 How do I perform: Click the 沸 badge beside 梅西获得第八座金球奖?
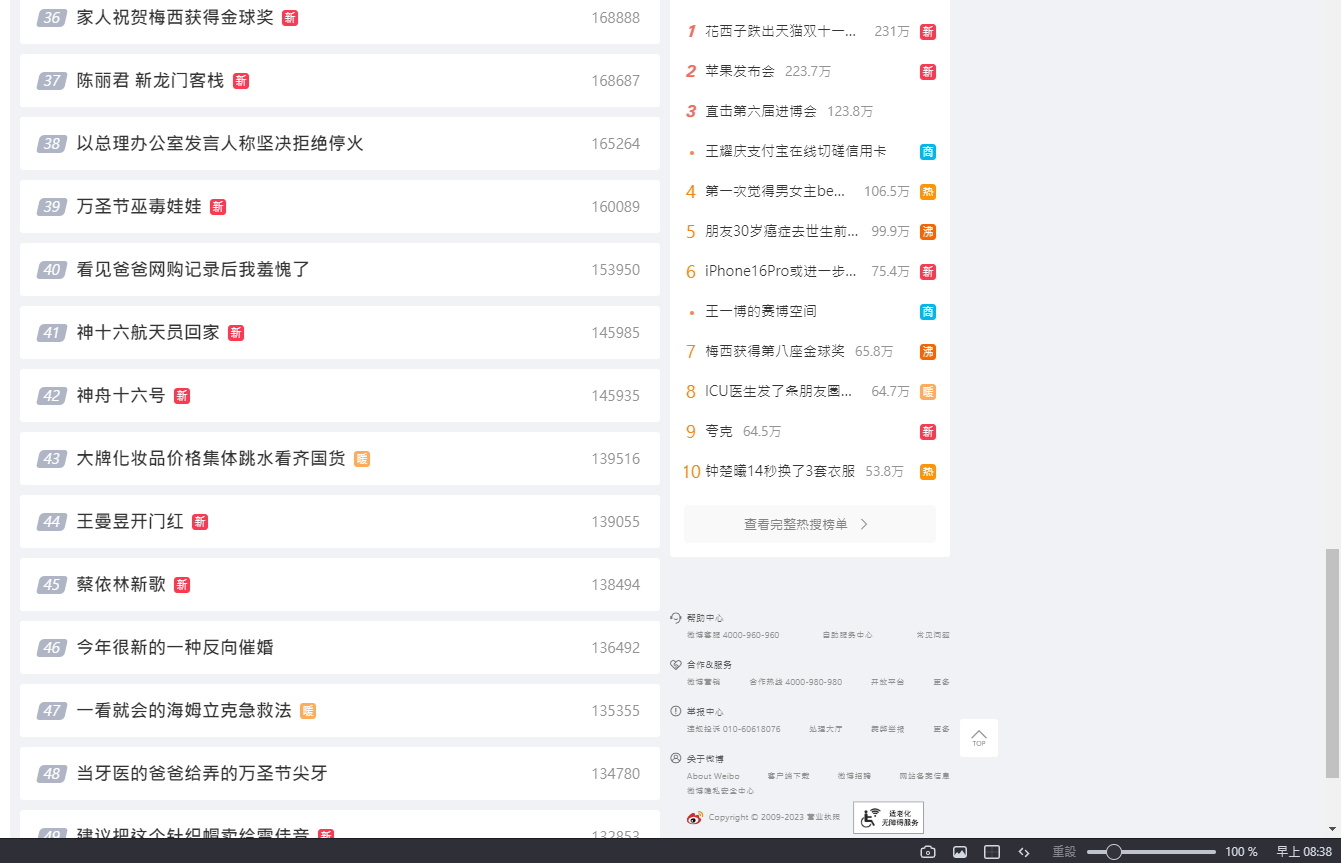point(928,352)
